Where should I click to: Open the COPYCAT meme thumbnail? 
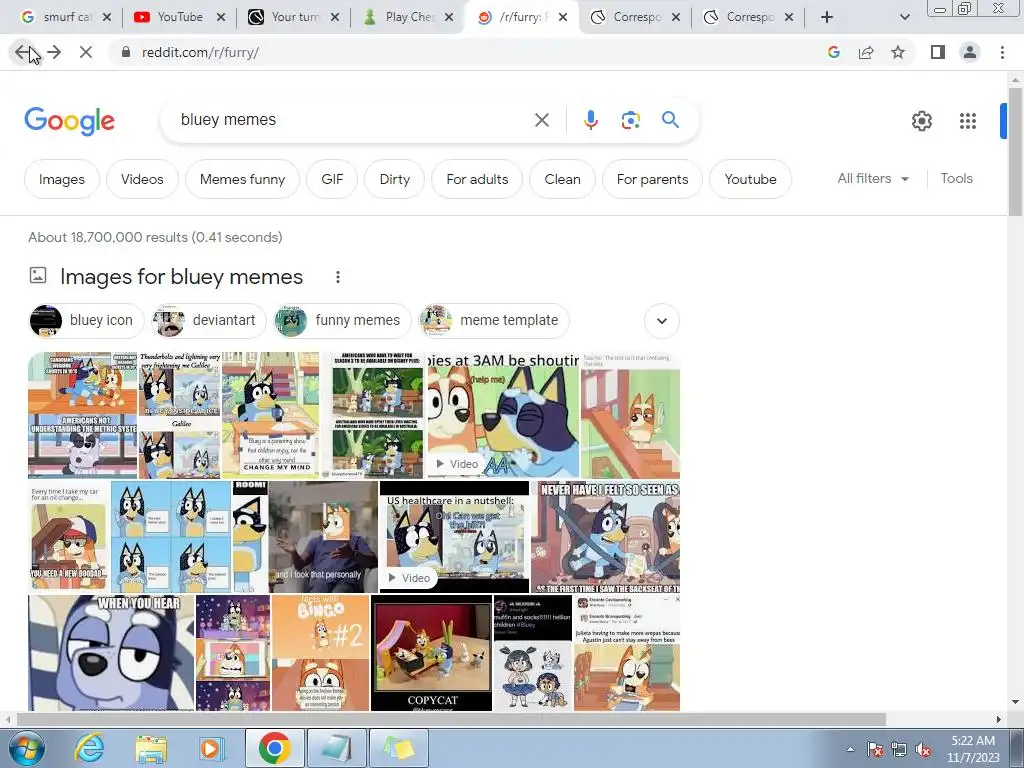click(431, 652)
